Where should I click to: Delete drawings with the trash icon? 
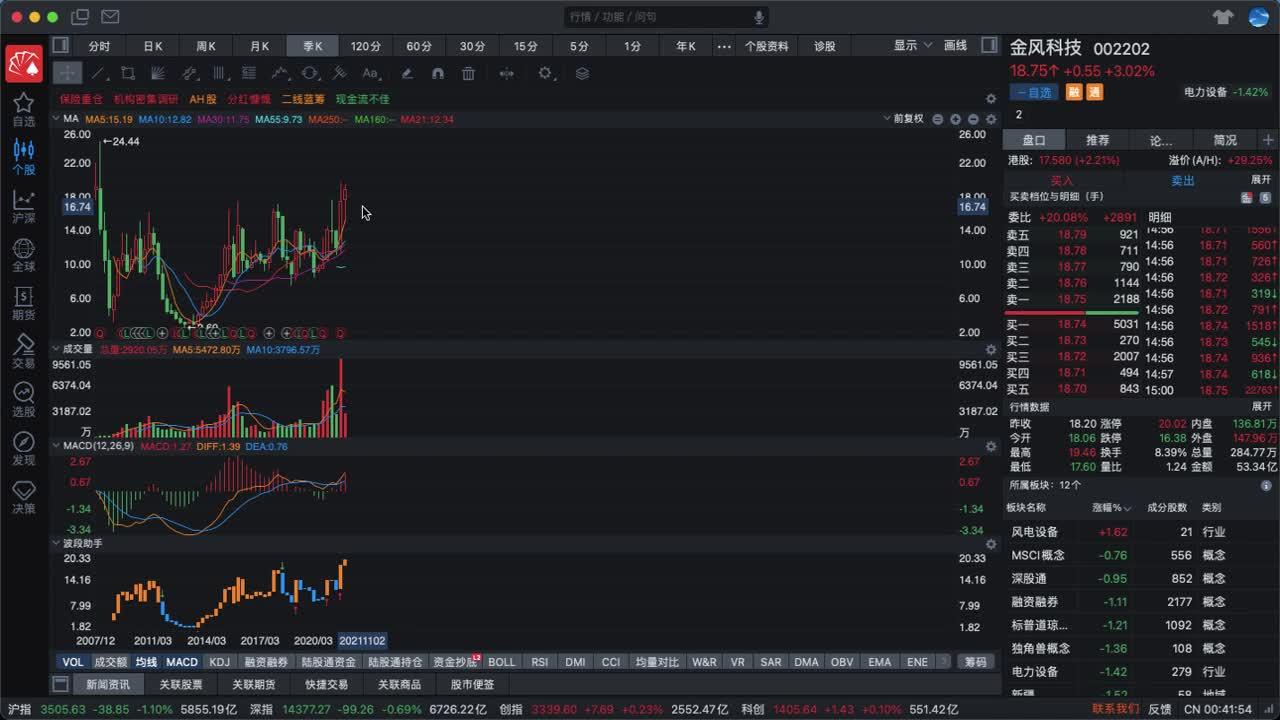pyautogui.click(x=468, y=73)
